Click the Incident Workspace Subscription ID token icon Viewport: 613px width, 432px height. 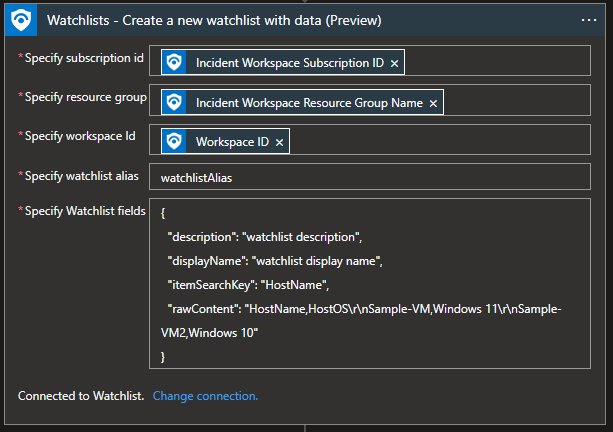tap(174, 63)
